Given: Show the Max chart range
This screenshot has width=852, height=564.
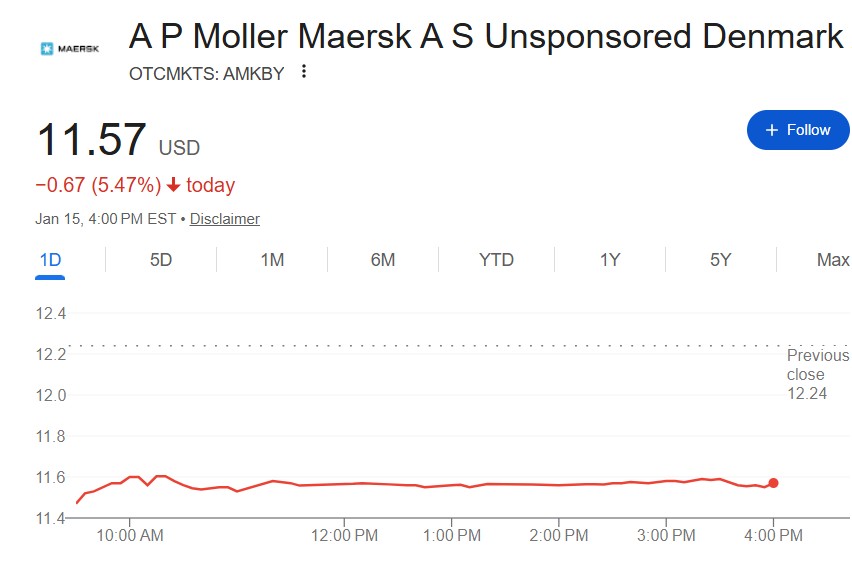Looking at the screenshot, I should (x=832, y=260).
